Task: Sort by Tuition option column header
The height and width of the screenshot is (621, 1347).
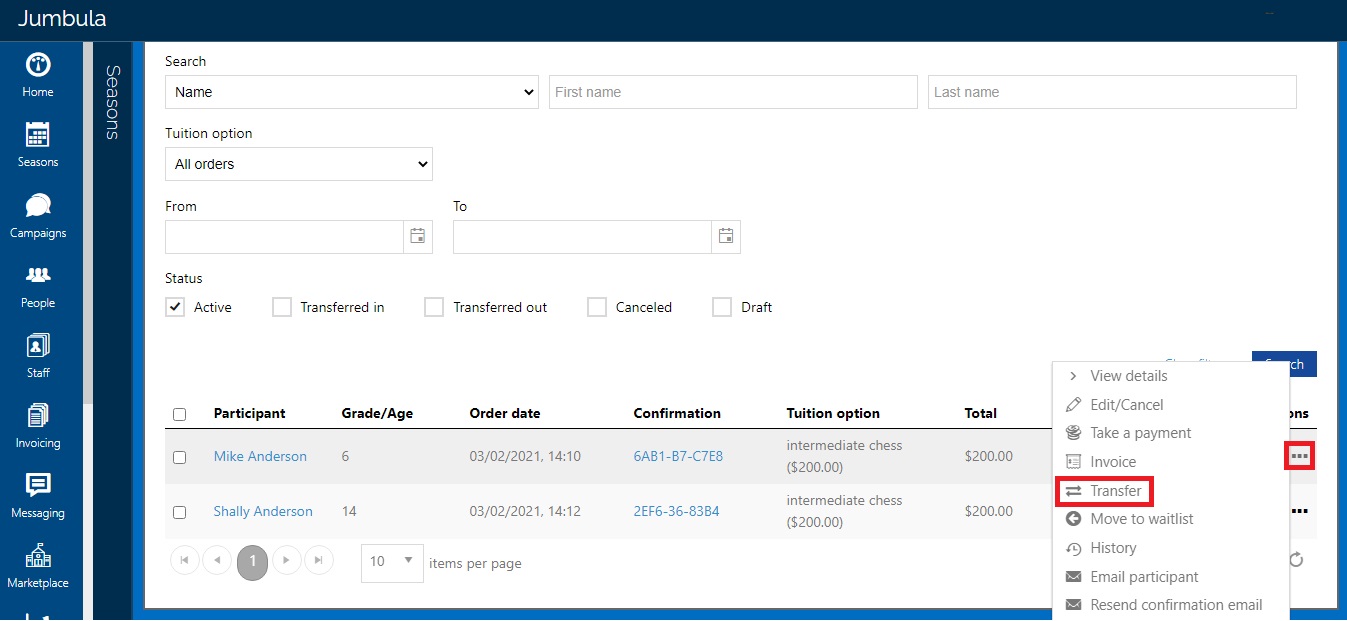Action: [833, 413]
